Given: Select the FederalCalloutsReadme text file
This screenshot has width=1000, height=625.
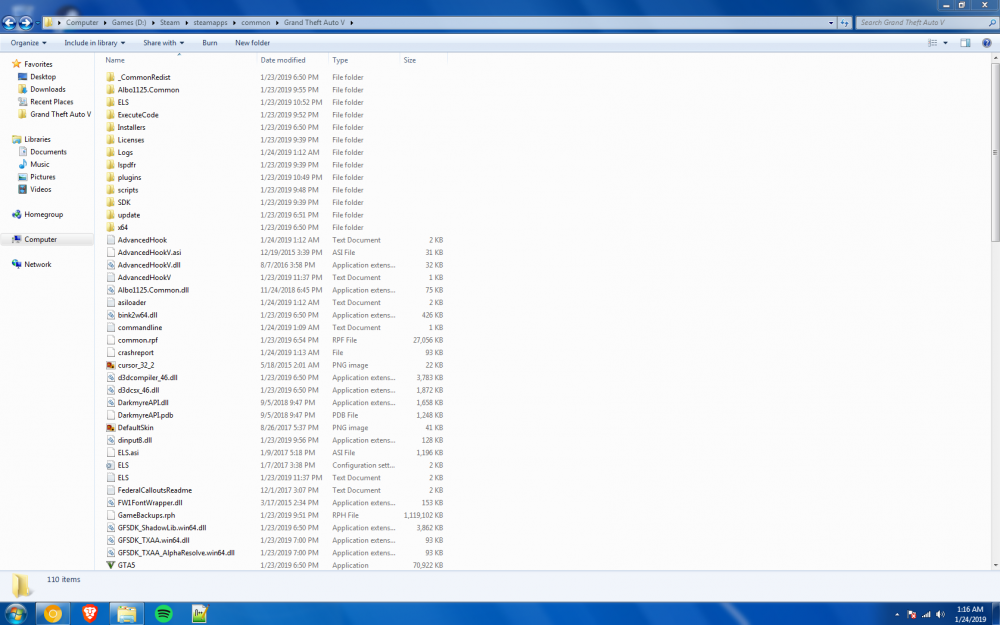Looking at the screenshot, I should point(154,490).
